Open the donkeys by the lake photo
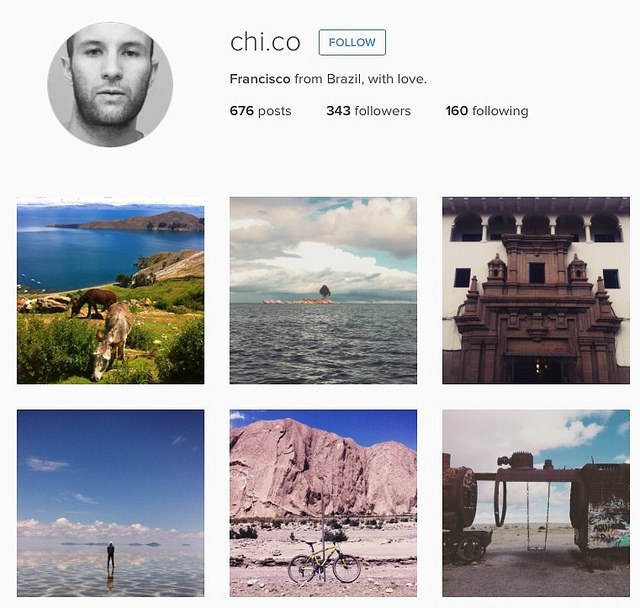 point(111,291)
